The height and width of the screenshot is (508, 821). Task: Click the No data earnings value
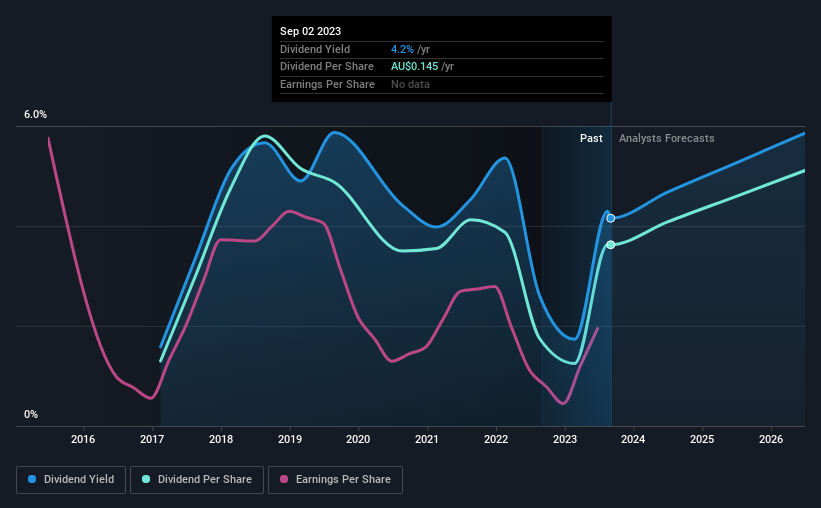[x=410, y=84]
